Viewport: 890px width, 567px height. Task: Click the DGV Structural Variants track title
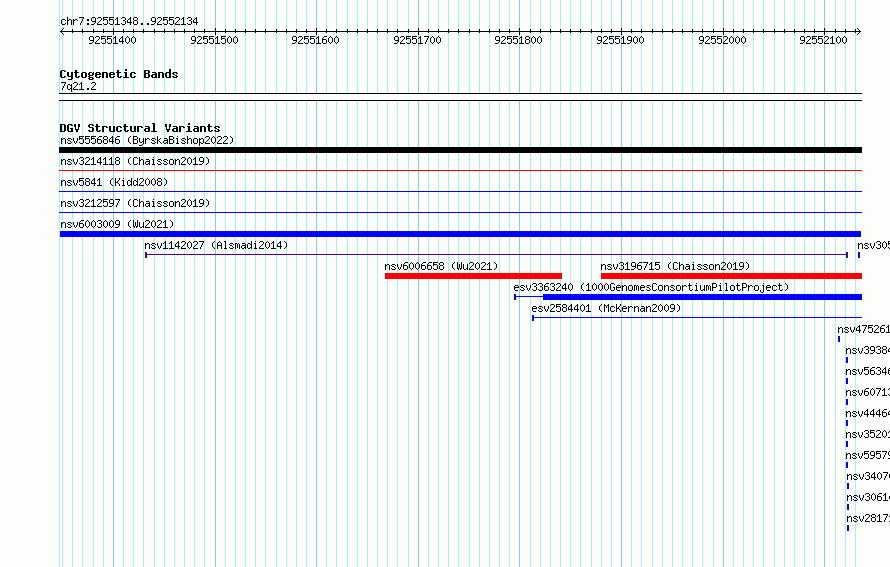140,128
